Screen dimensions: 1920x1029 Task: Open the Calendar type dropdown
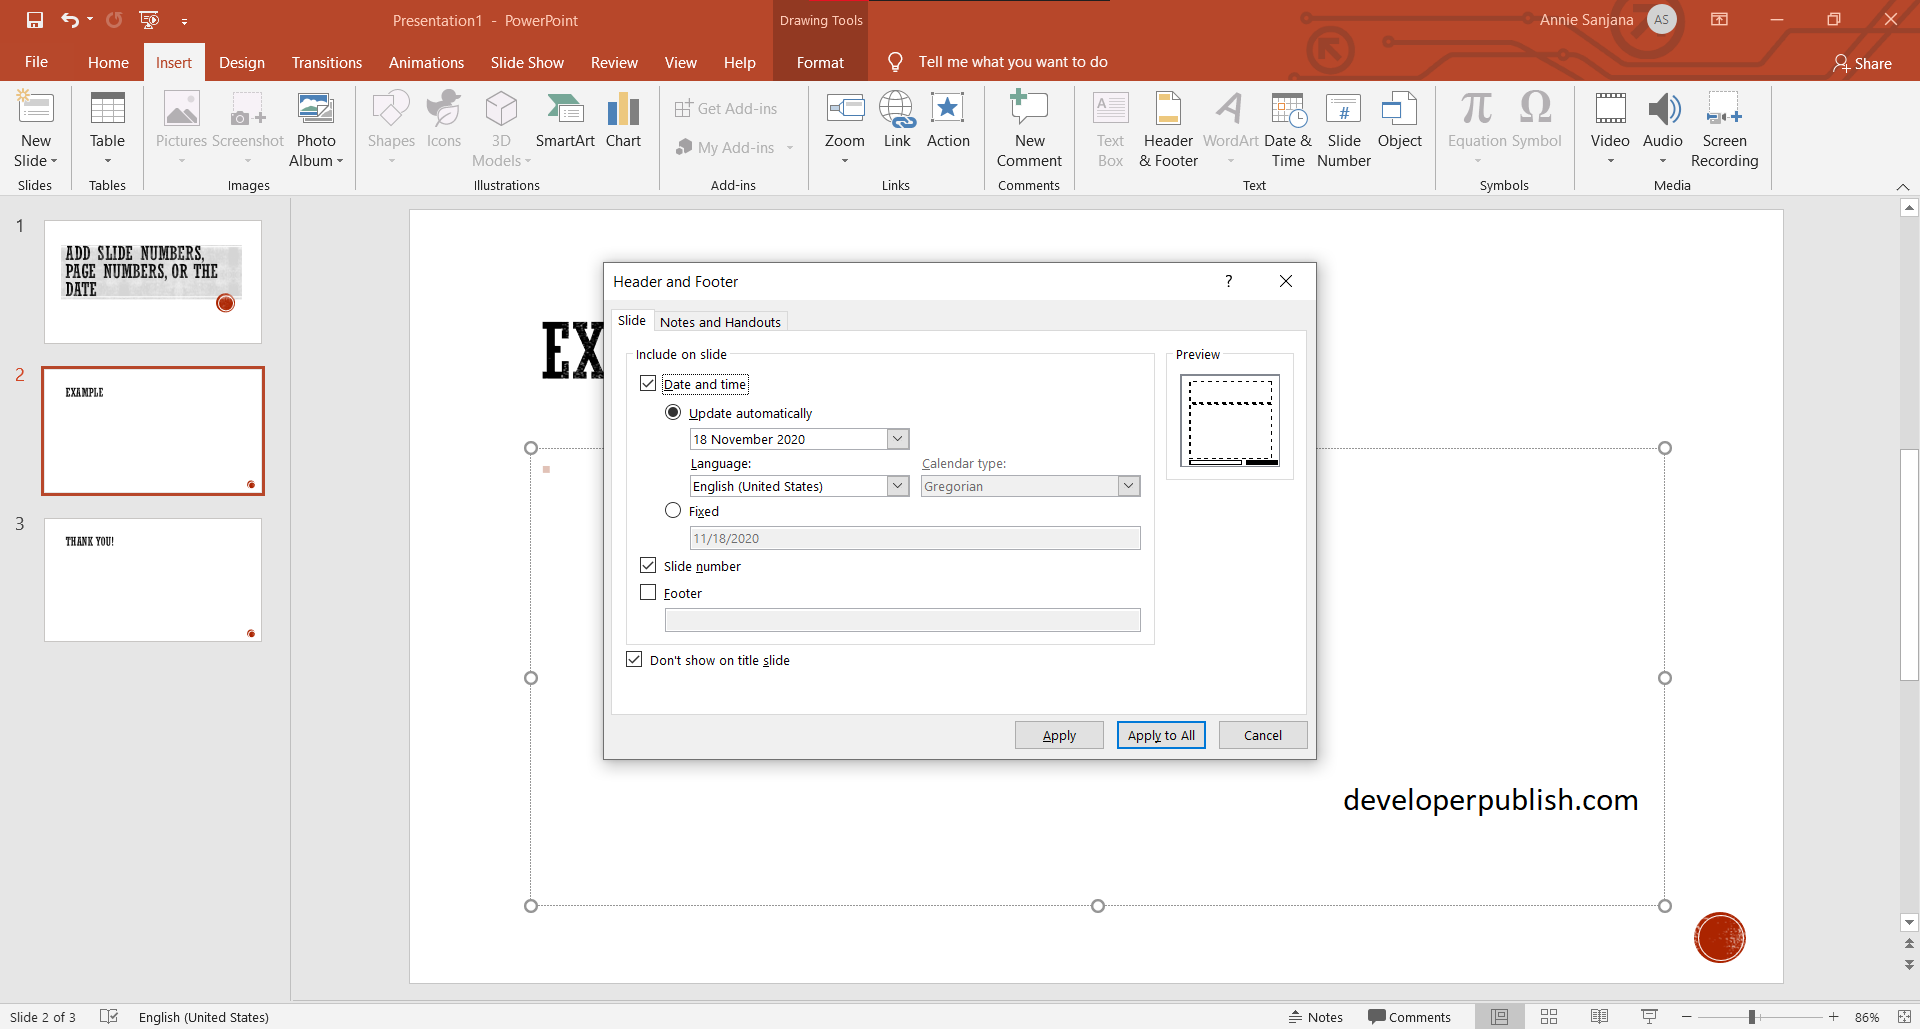pyautogui.click(x=1128, y=486)
